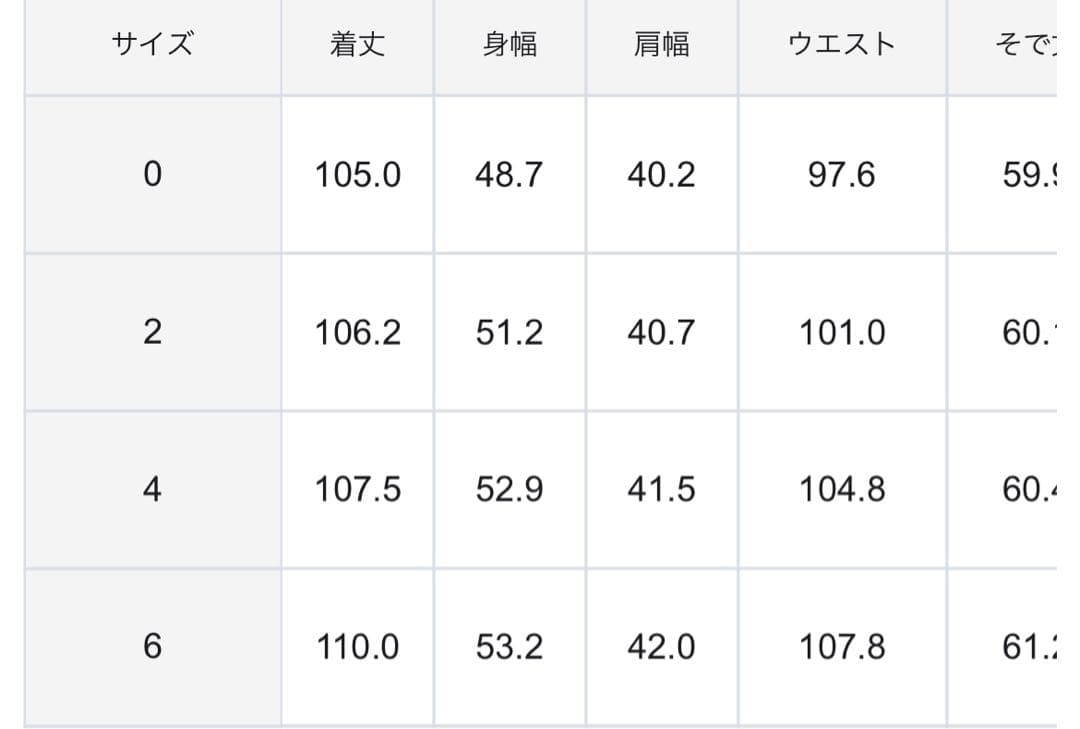Screen dimensions: 1080x729
Task: Click the 110.0 length value
Action: 357,647
